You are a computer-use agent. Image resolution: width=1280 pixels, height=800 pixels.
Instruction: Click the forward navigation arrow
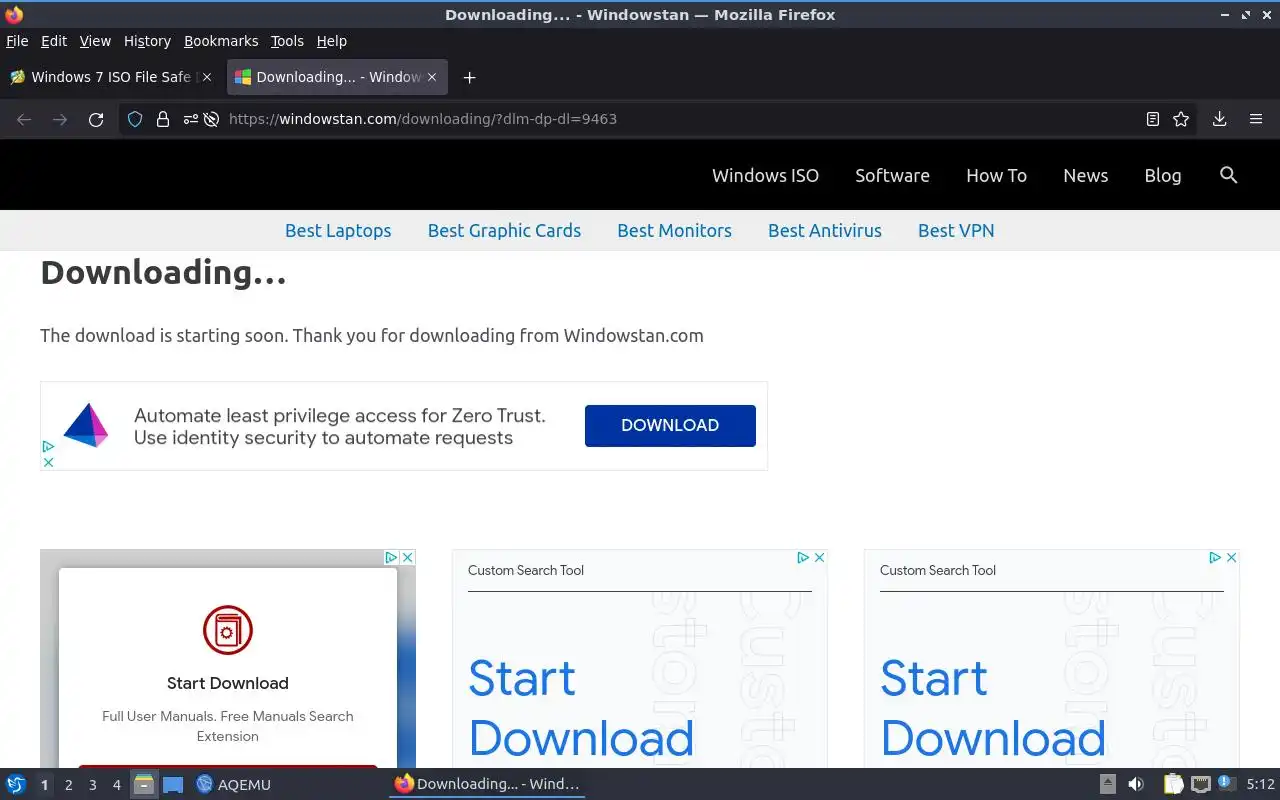coord(60,119)
